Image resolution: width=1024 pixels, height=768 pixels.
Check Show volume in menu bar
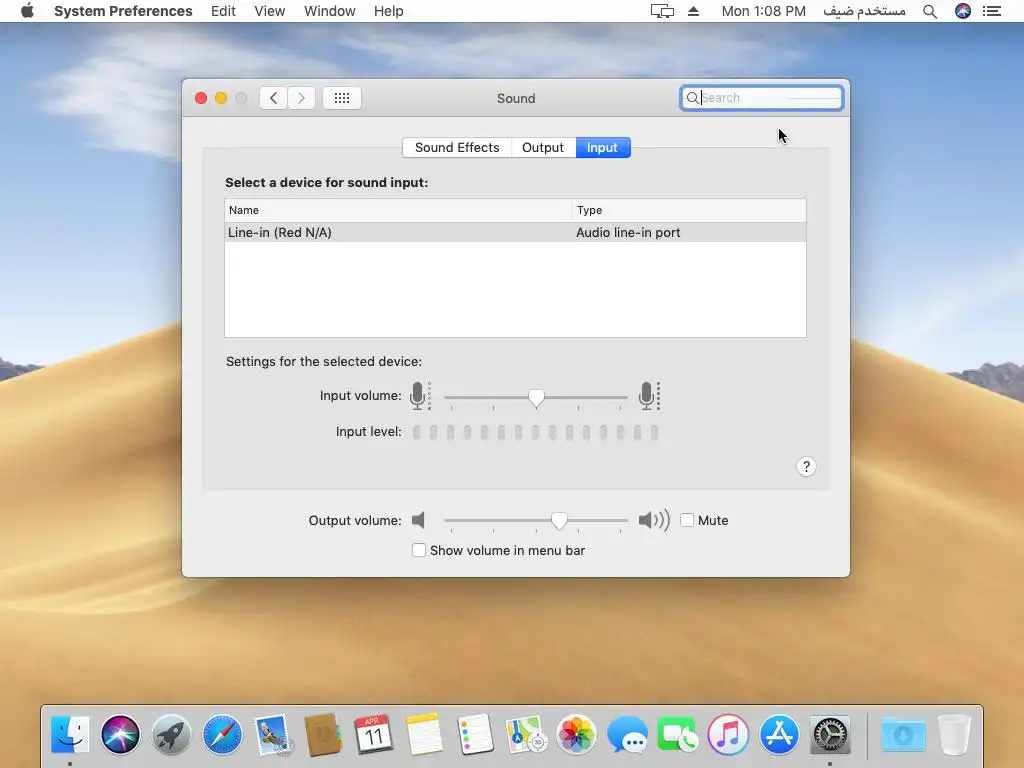[x=419, y=550]
